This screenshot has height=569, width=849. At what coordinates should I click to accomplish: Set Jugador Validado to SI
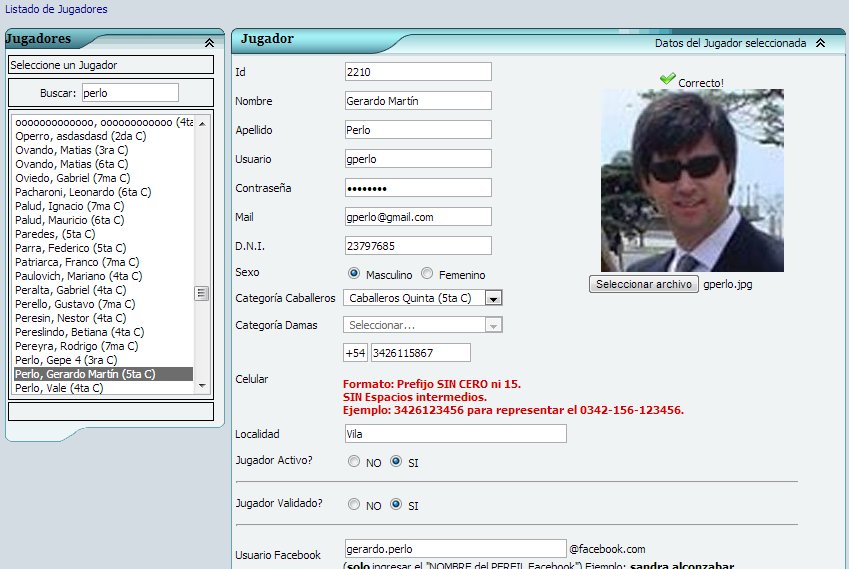(396, 505)
